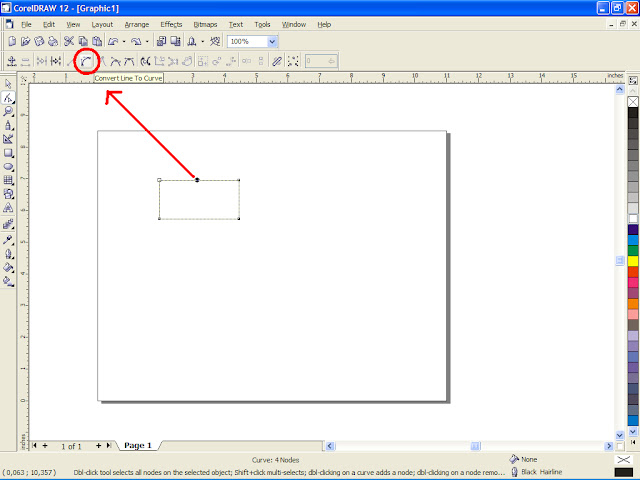This screenshot has width=640, height=480.
Task: Open the zoom level dropdown
Action: (272, 41)
